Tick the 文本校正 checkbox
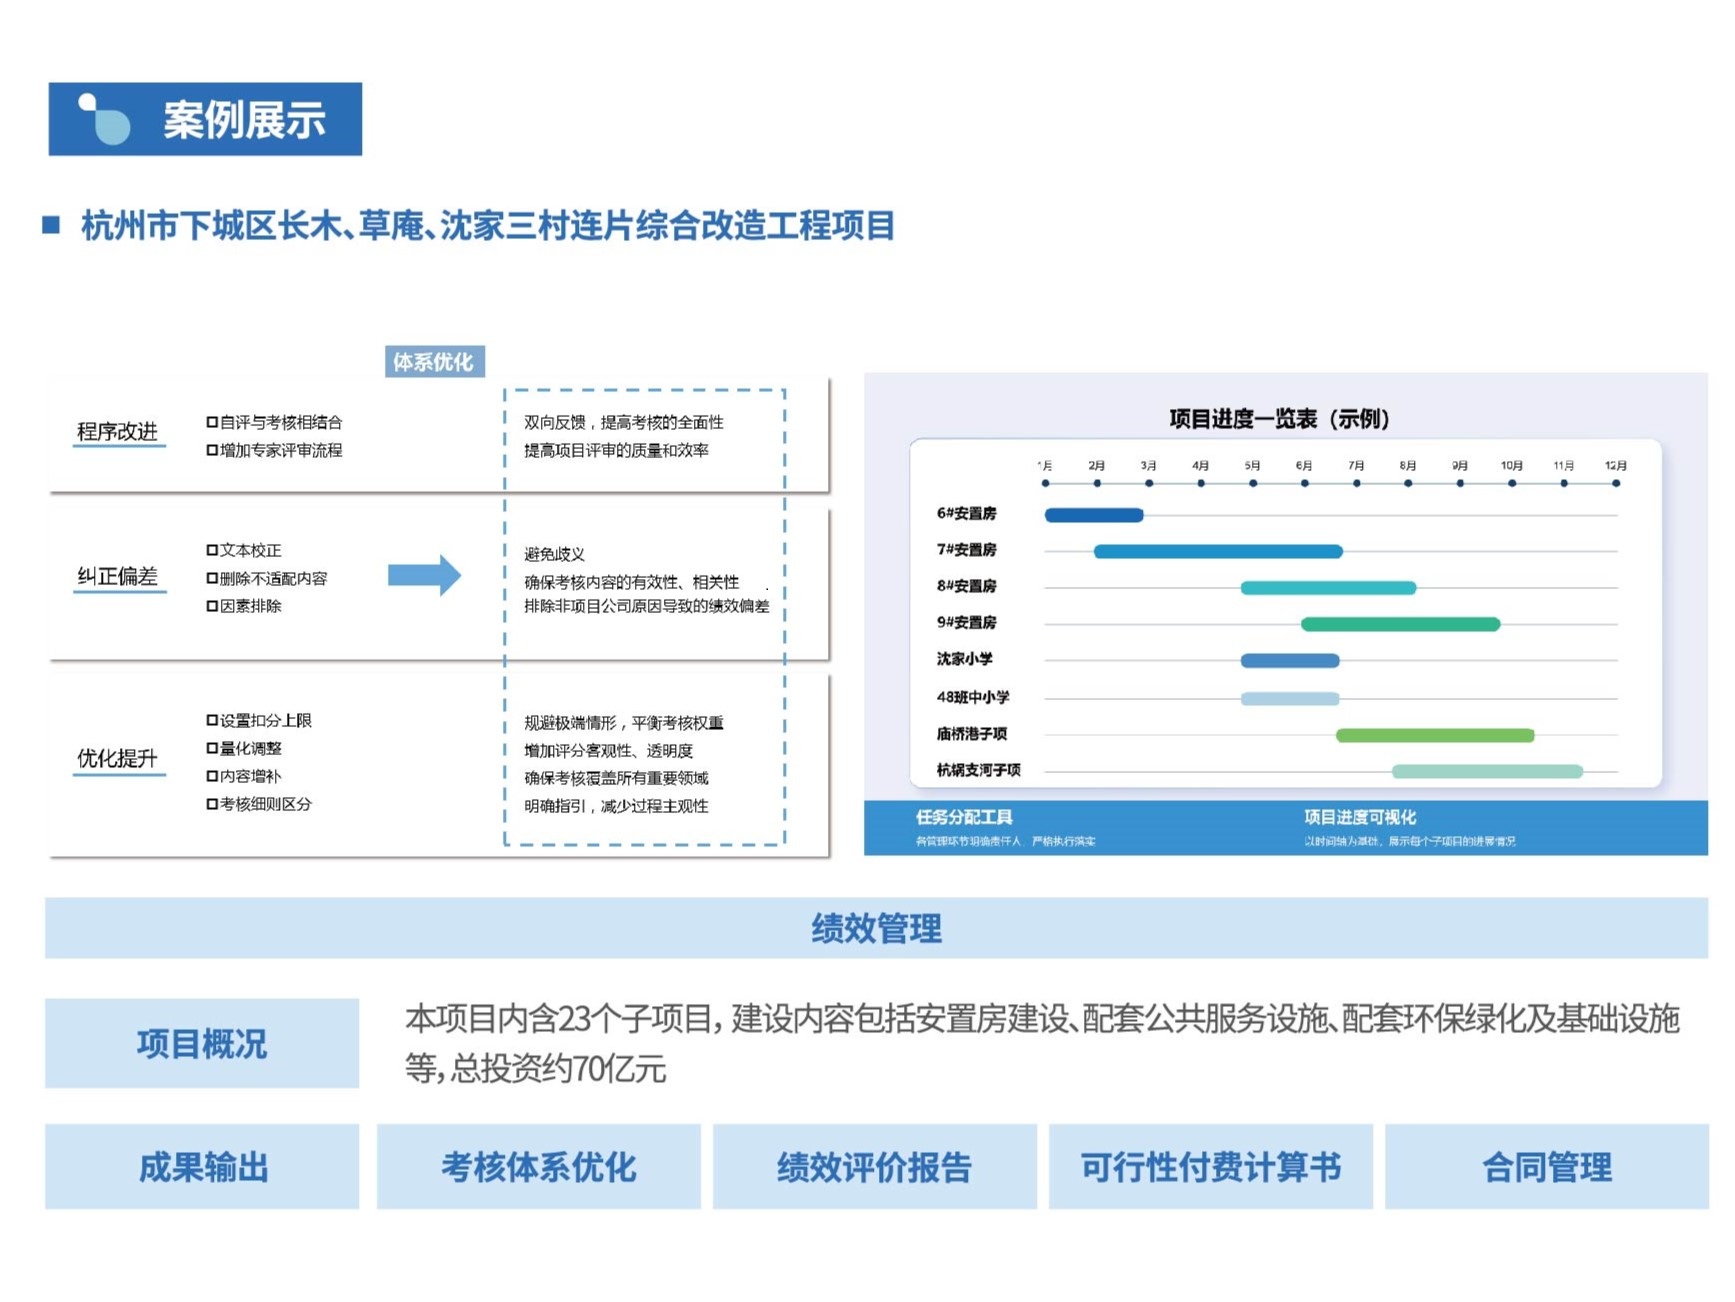Screen dimensions: 1735x1302 pyautogui.click(x=212, y=550)
